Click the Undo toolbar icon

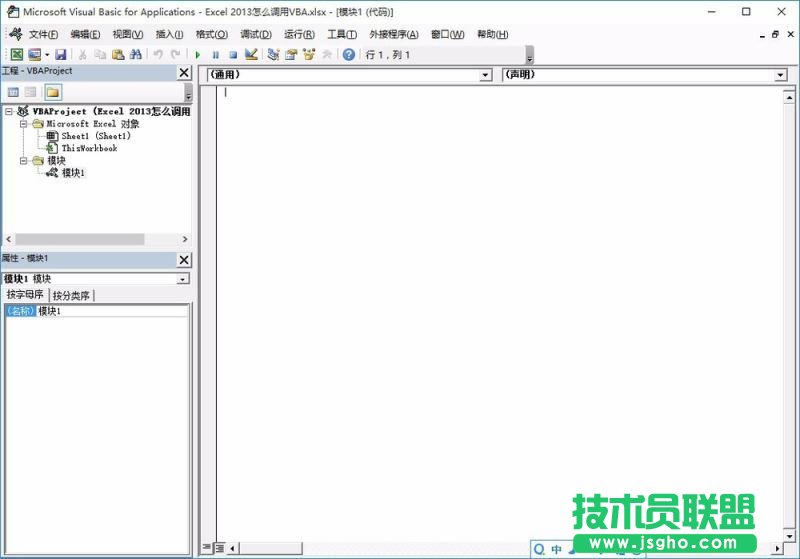tap(158, 54)
